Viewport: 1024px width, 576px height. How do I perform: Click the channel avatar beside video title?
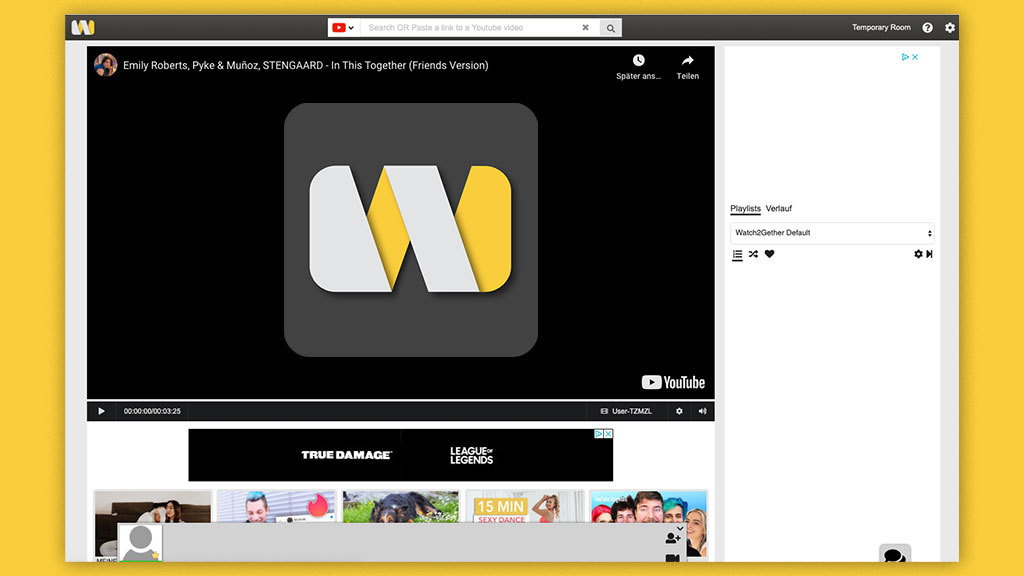click(105, 65)
